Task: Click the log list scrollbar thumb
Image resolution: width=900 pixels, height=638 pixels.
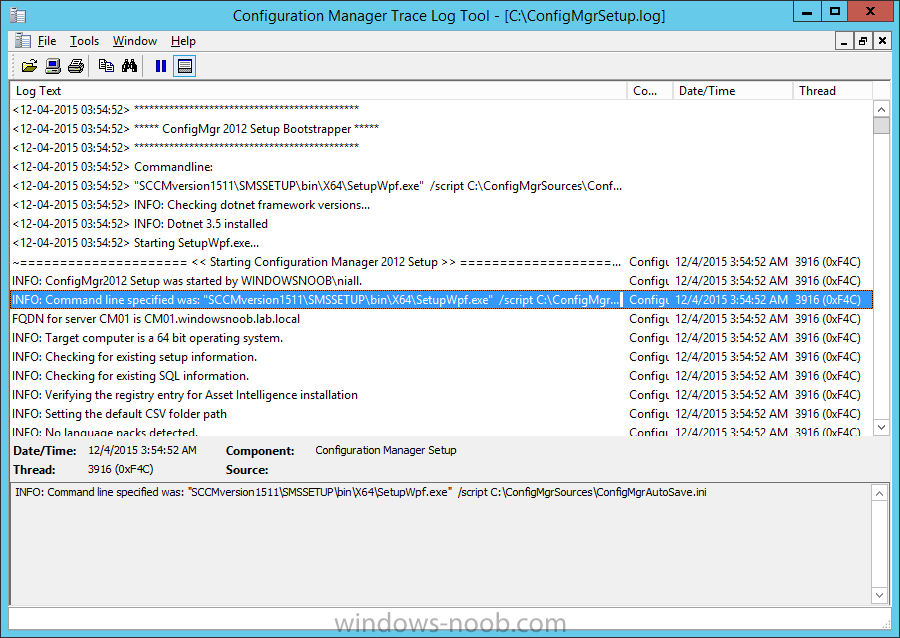Action: (881, 126)
